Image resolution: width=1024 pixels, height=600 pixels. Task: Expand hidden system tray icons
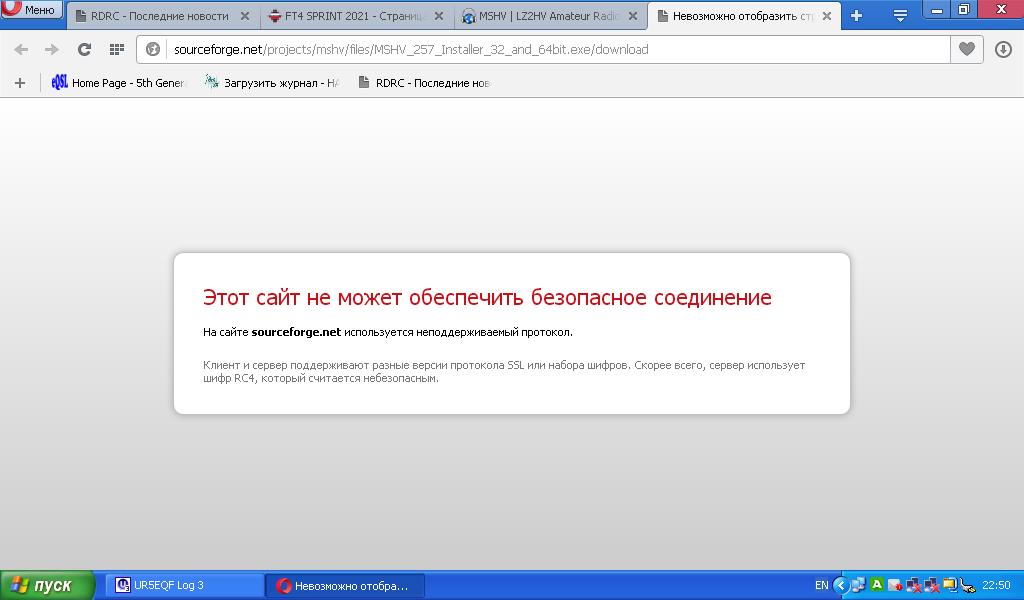coord(841,585)
